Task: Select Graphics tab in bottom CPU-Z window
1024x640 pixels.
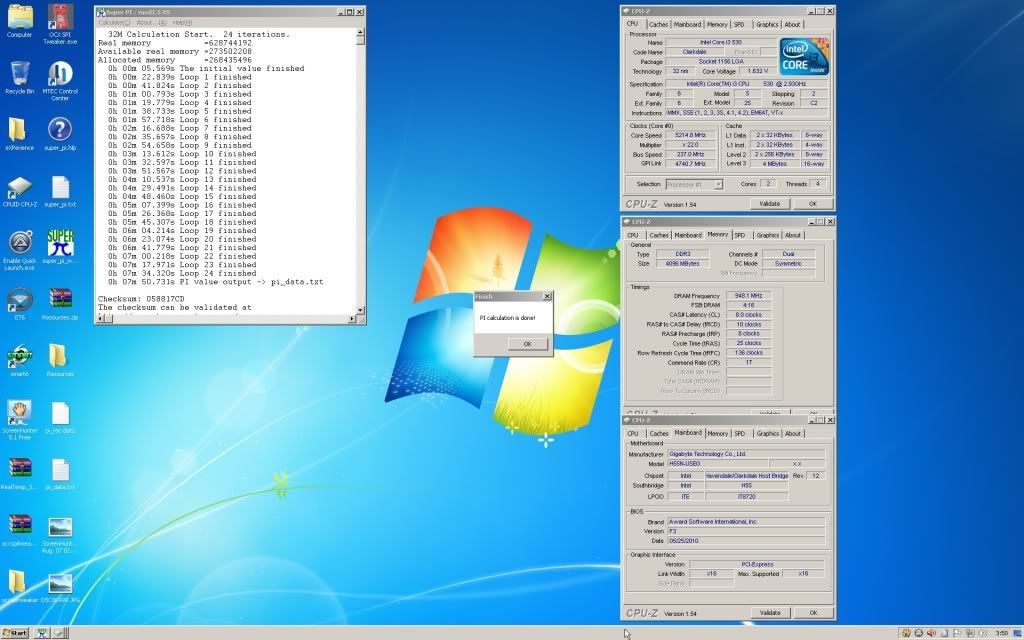Action: 767,433
